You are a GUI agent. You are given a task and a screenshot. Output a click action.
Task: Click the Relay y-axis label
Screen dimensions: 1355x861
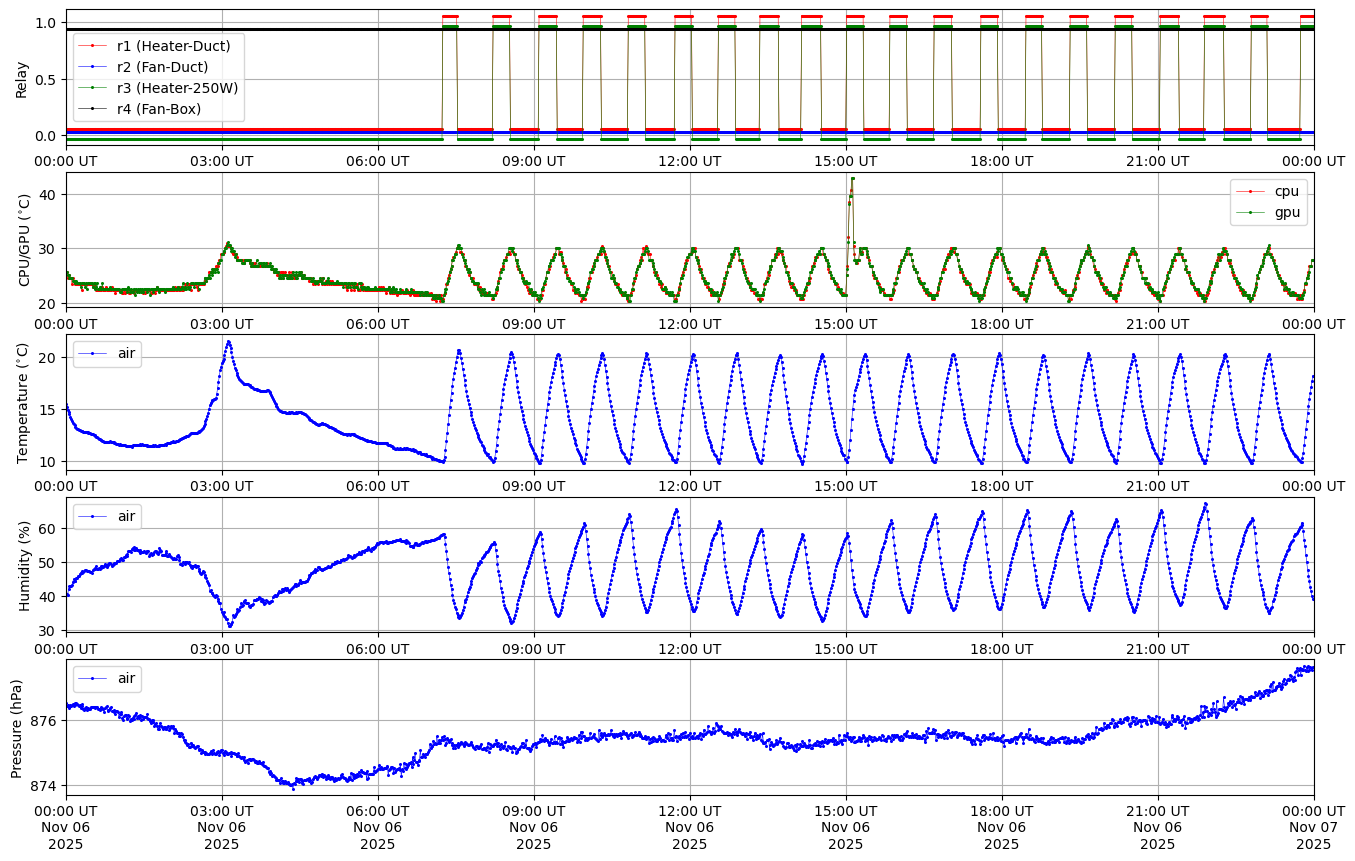(21, 78)
